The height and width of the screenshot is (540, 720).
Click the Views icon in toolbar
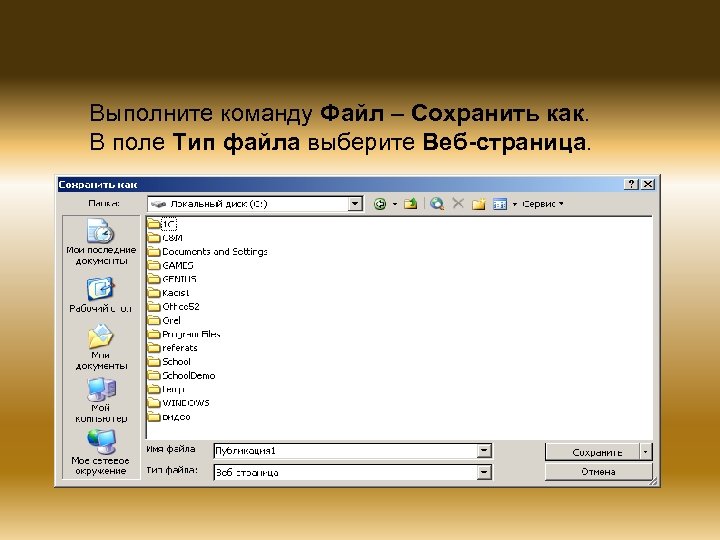click(500, 204)
